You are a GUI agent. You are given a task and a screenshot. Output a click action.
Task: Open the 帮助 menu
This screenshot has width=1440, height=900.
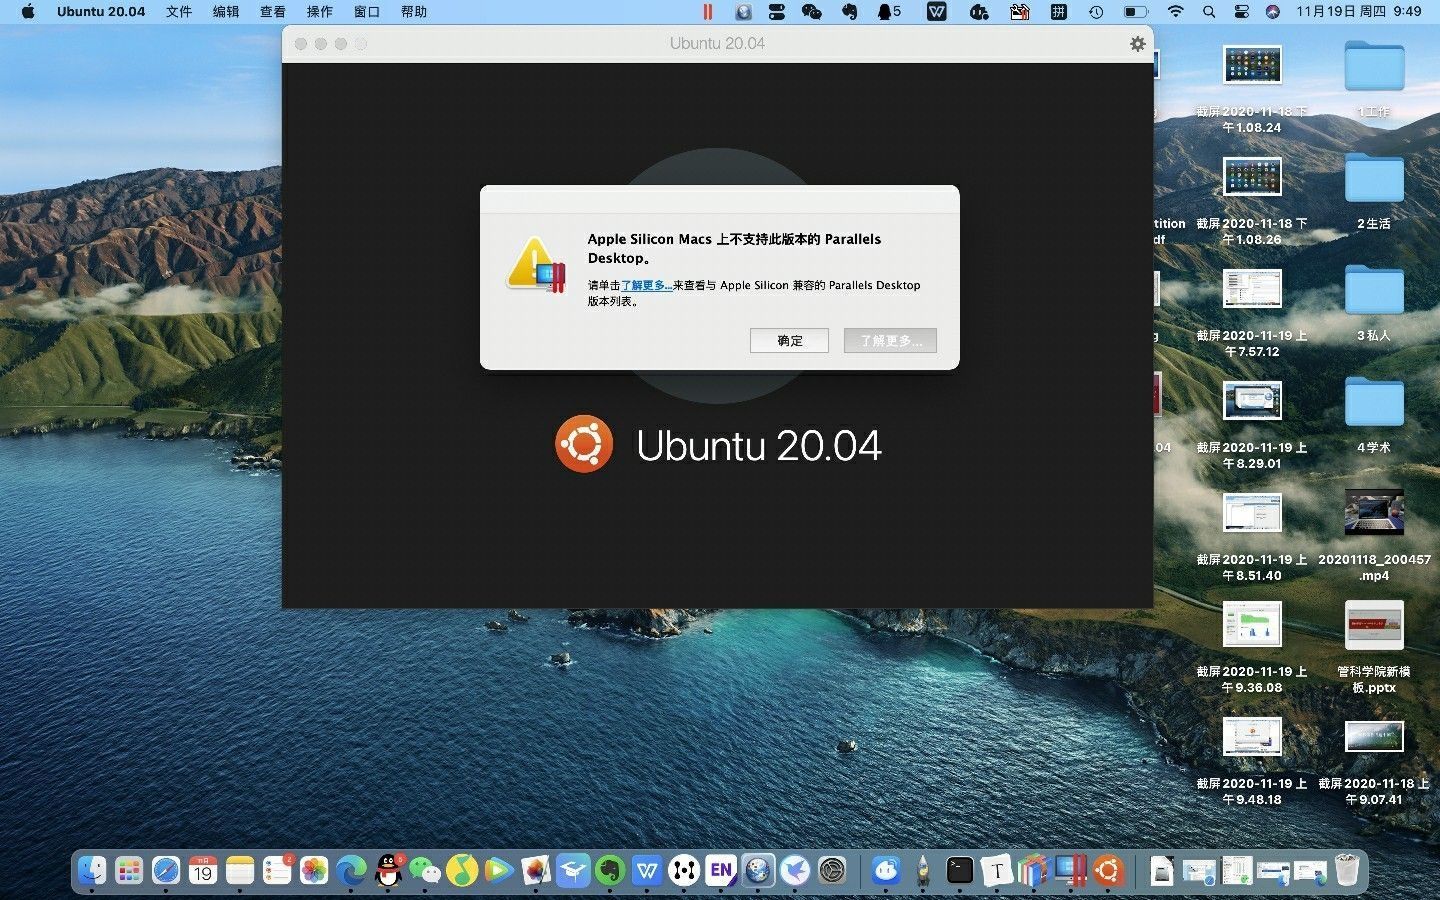(414, 12)
